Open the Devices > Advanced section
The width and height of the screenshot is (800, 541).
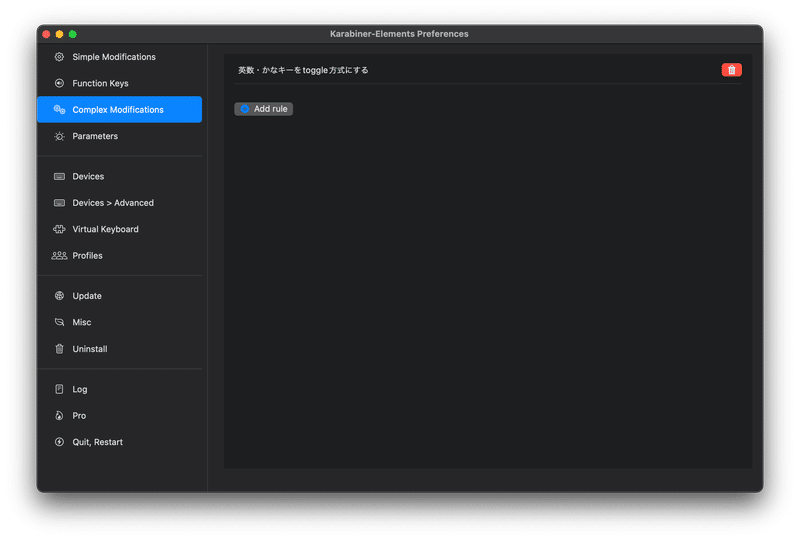pyautogui.click(x=119, y=203)
